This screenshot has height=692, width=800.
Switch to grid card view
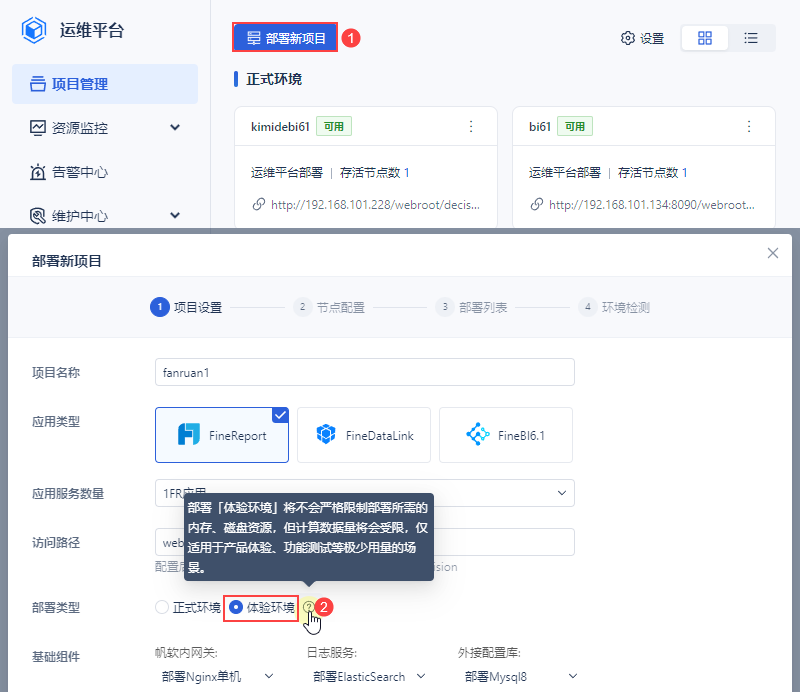705,38
